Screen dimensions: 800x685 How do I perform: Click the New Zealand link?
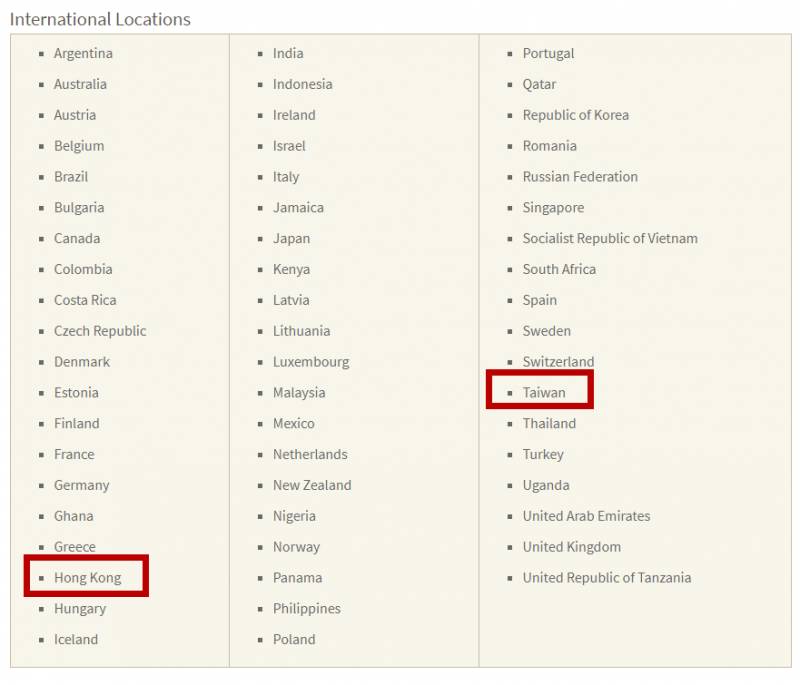(312, 486)
